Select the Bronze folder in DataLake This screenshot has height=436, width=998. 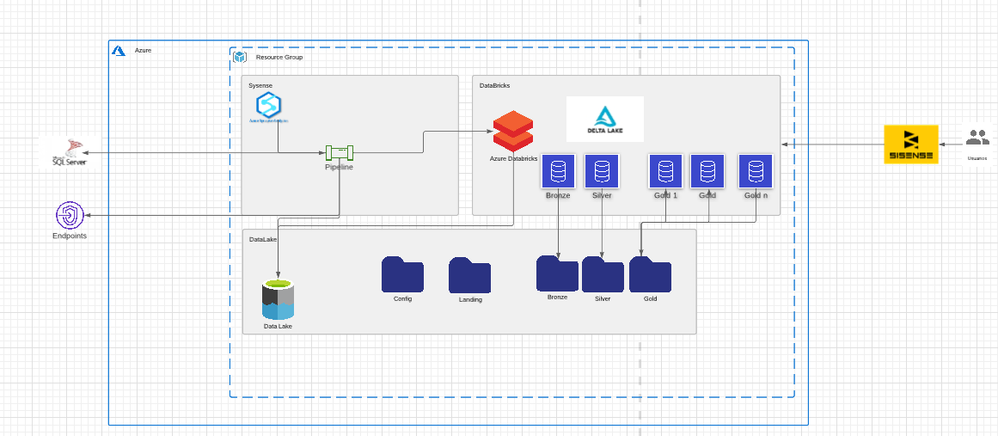click(x=557, y=274)
